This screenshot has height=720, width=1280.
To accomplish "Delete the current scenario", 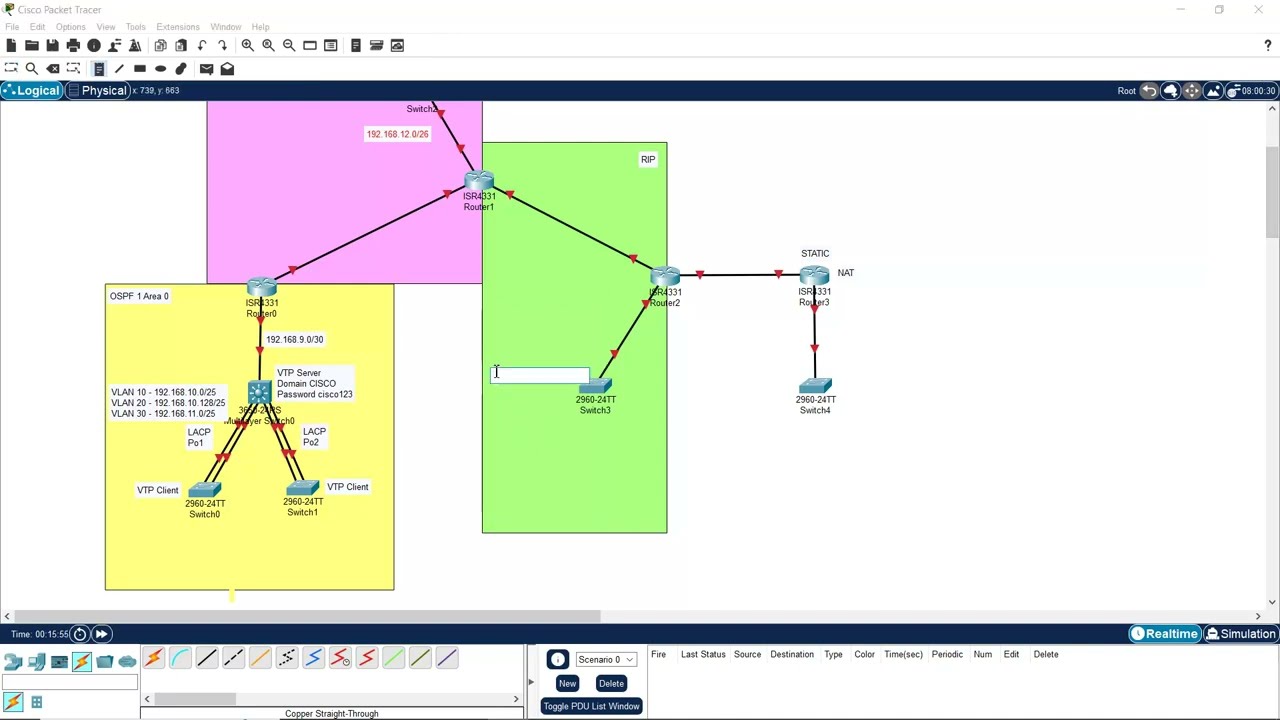I will tap(611, 683).
